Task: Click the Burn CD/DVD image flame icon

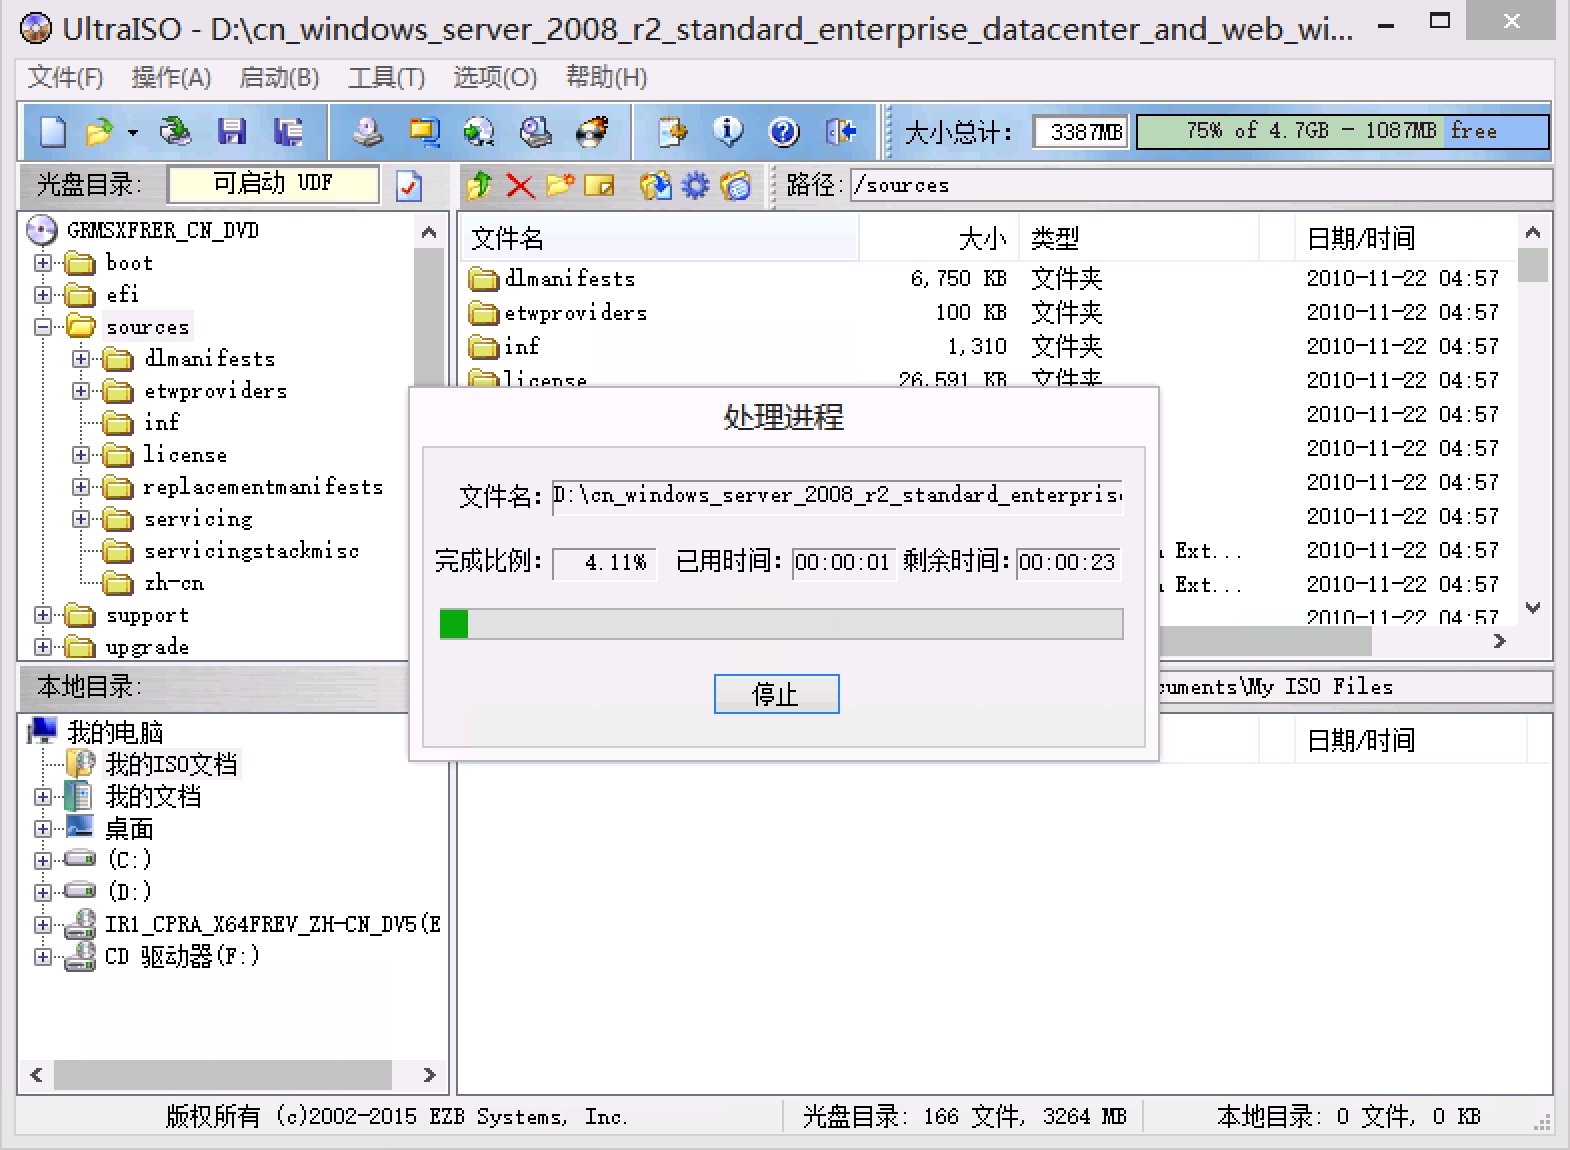Action: tap(593, 132)
